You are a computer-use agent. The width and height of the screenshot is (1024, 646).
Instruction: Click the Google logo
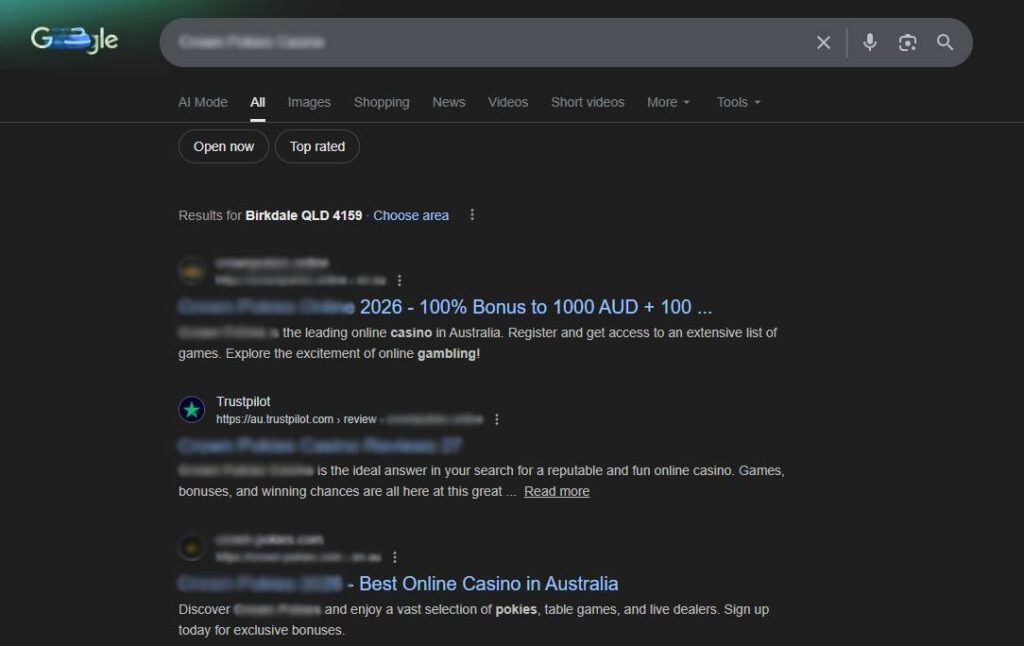pyautogui.click(x=74, y=40)
